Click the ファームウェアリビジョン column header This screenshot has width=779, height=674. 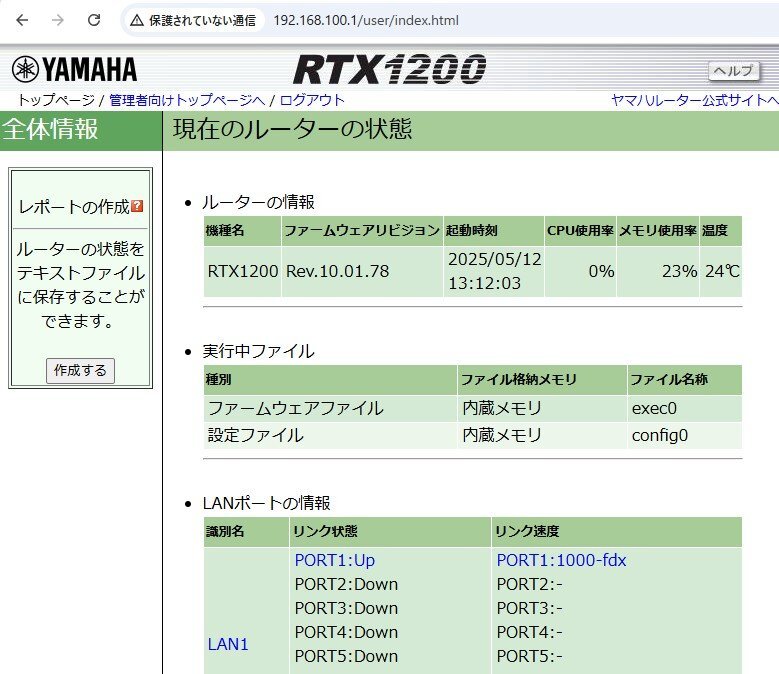click(362, 230)
